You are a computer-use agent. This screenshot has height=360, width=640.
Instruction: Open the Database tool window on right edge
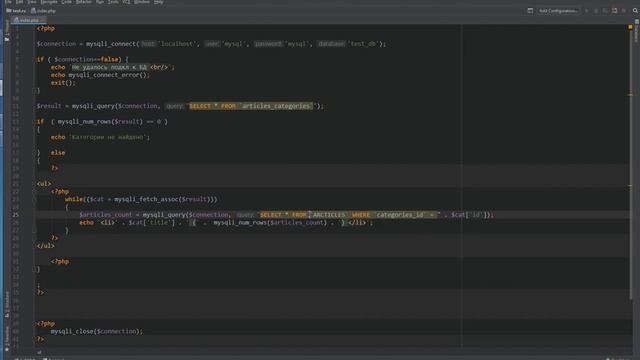click(x=636, y=32)
